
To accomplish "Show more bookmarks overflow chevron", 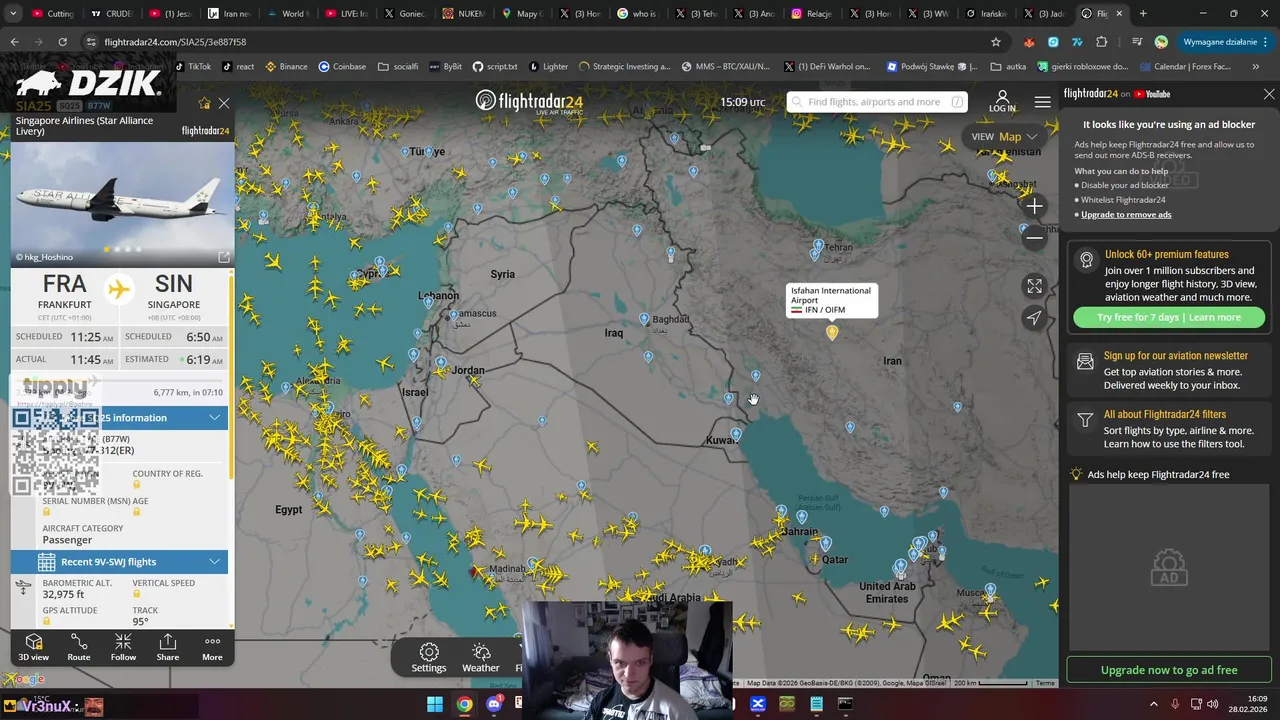I will pyautogui.click(x=1256, y=67).
